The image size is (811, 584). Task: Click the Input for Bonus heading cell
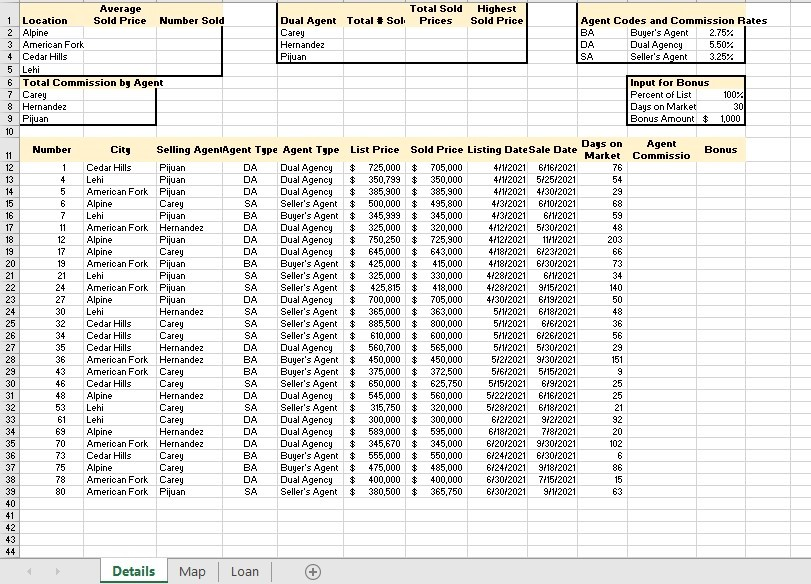point(670,83)
